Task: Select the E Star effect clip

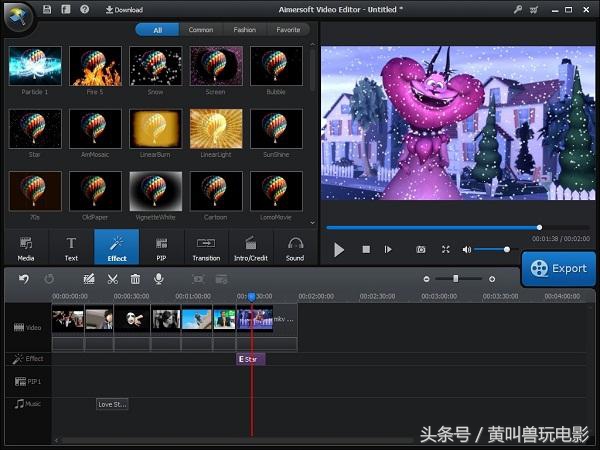Action: click(x=251, y=359)
